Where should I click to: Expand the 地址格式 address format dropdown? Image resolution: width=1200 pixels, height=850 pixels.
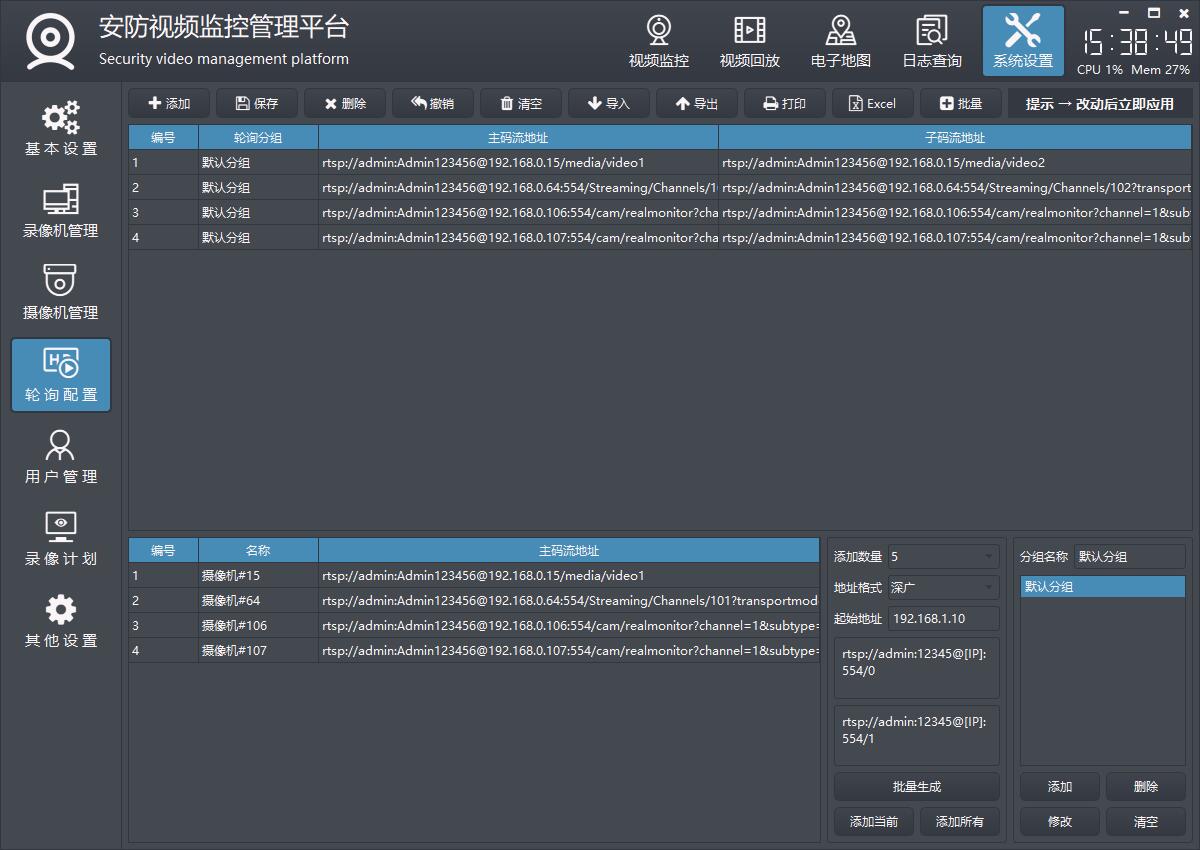pyautogui.click(x=943, y=588)
